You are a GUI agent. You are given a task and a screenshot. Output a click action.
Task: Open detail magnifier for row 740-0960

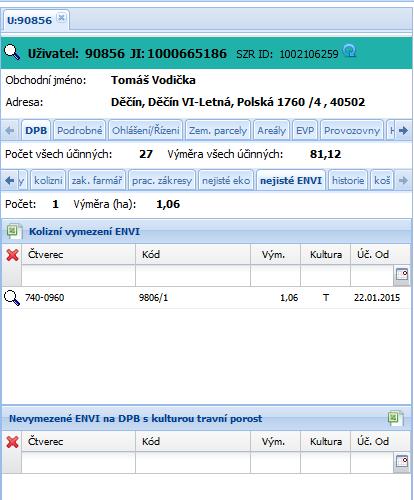12,297
